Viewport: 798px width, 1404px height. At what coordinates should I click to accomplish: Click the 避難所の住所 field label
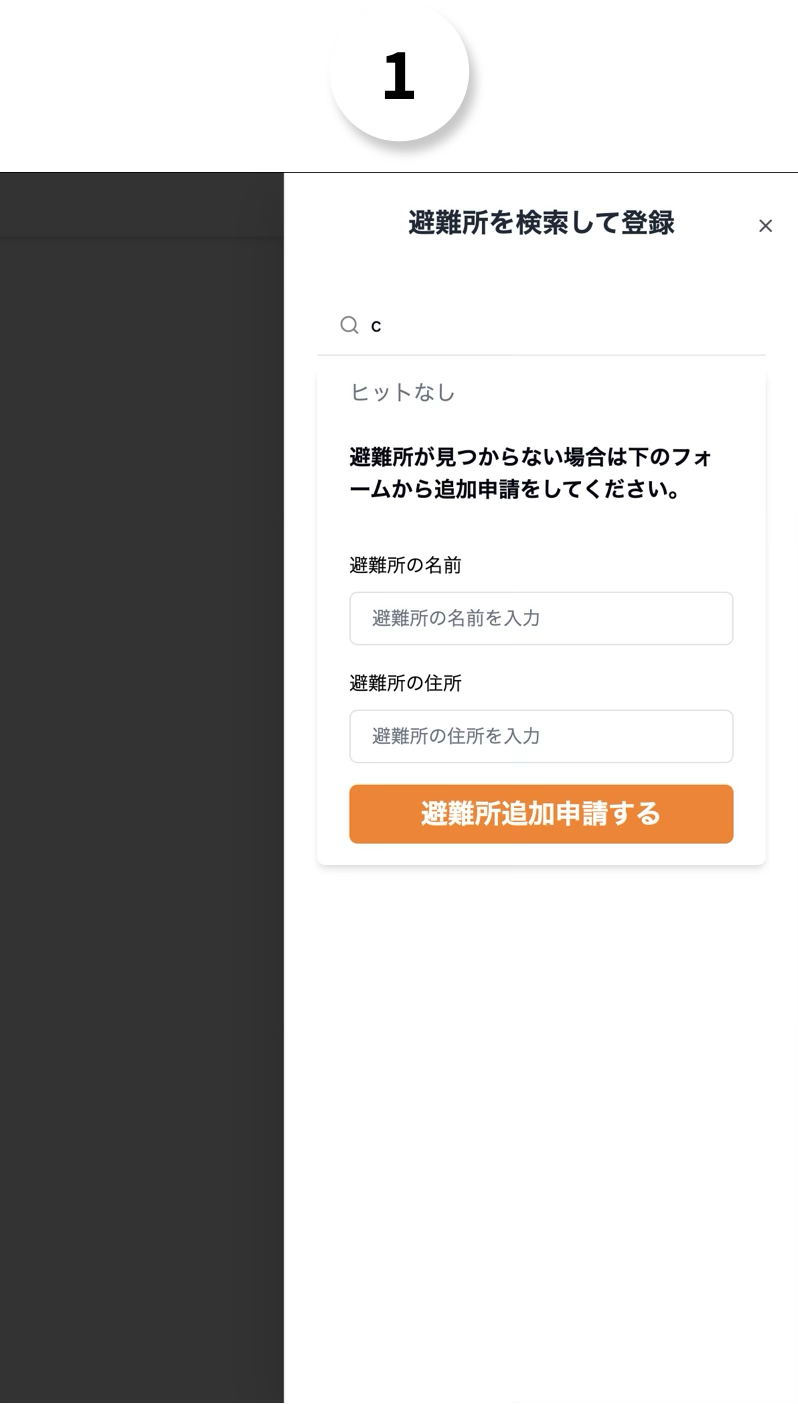[405, 683]
